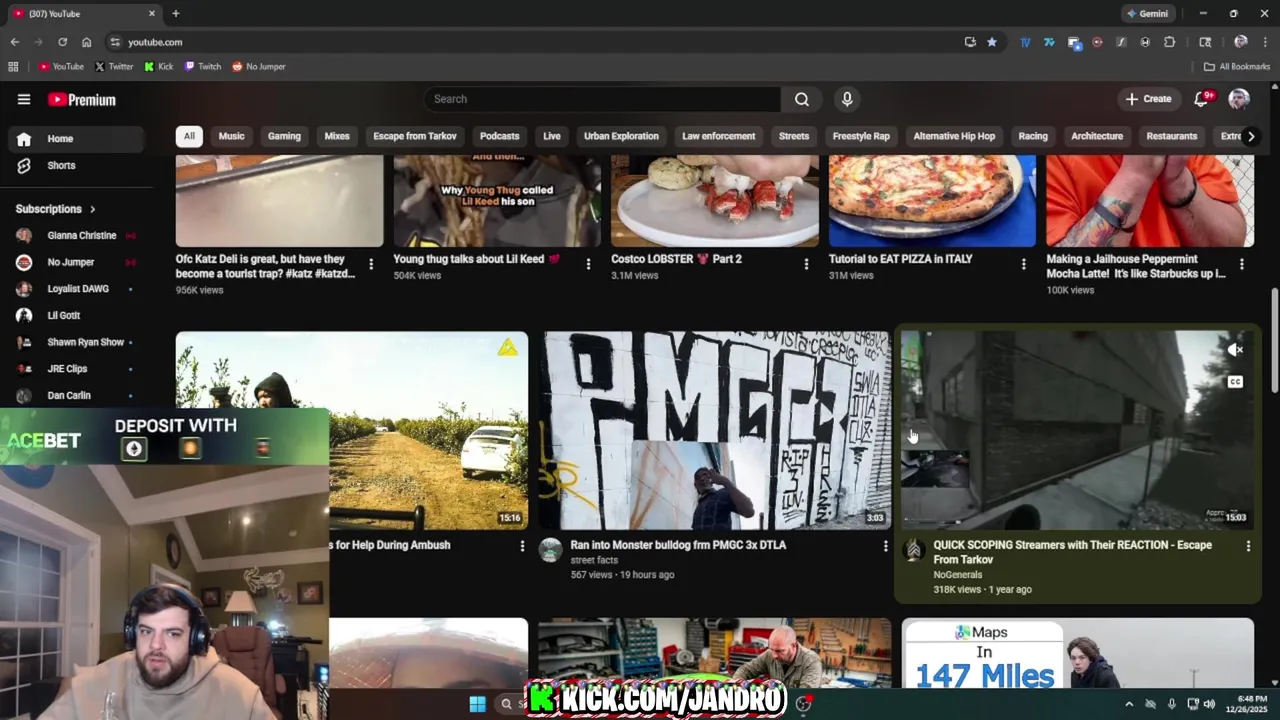Open the Maps 147 Miles video thumbnail
1280x720 pixels.
tap(1077, 653)
